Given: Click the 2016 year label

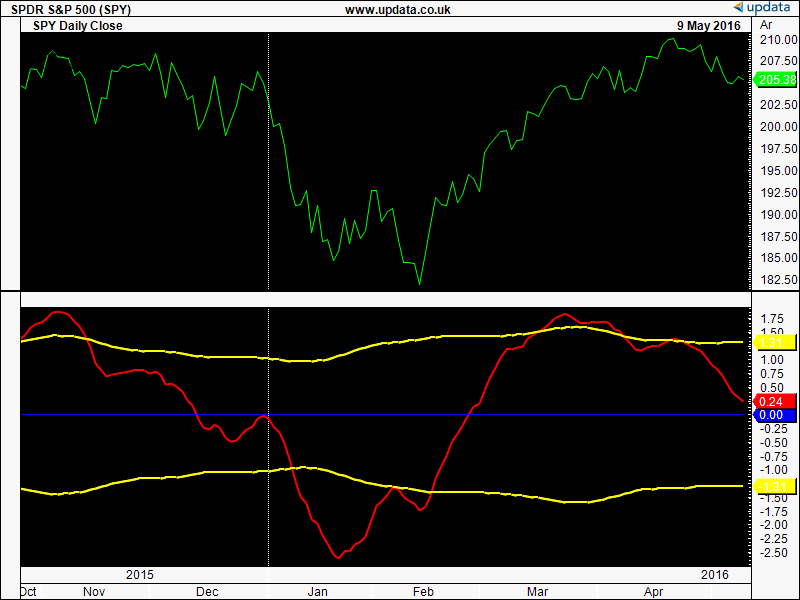Looking at the screenshot, I should (x=715, y=575).
